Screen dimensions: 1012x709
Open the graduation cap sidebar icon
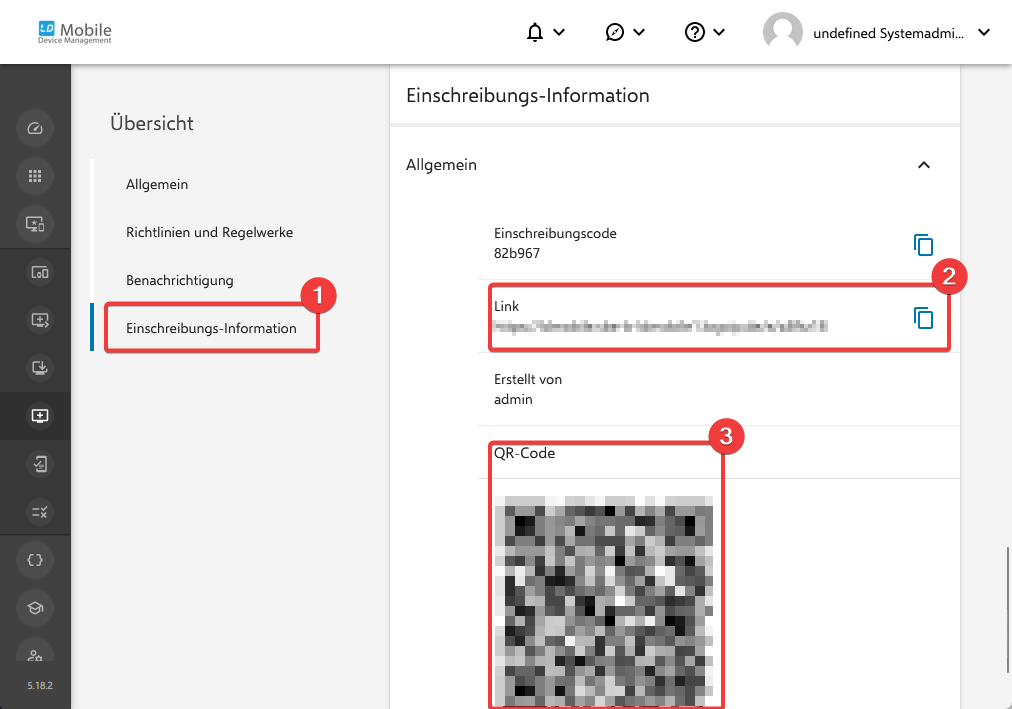[35, 608]
